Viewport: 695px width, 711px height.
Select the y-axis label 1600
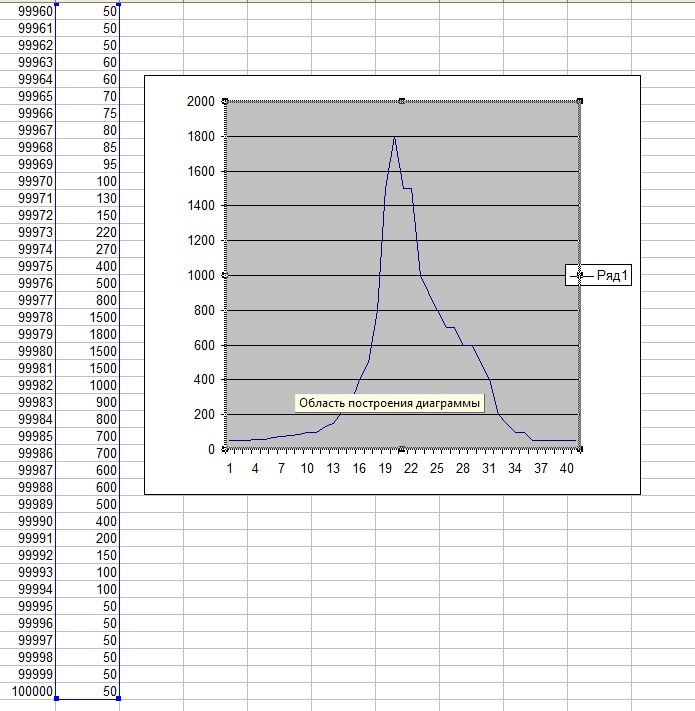200,171
